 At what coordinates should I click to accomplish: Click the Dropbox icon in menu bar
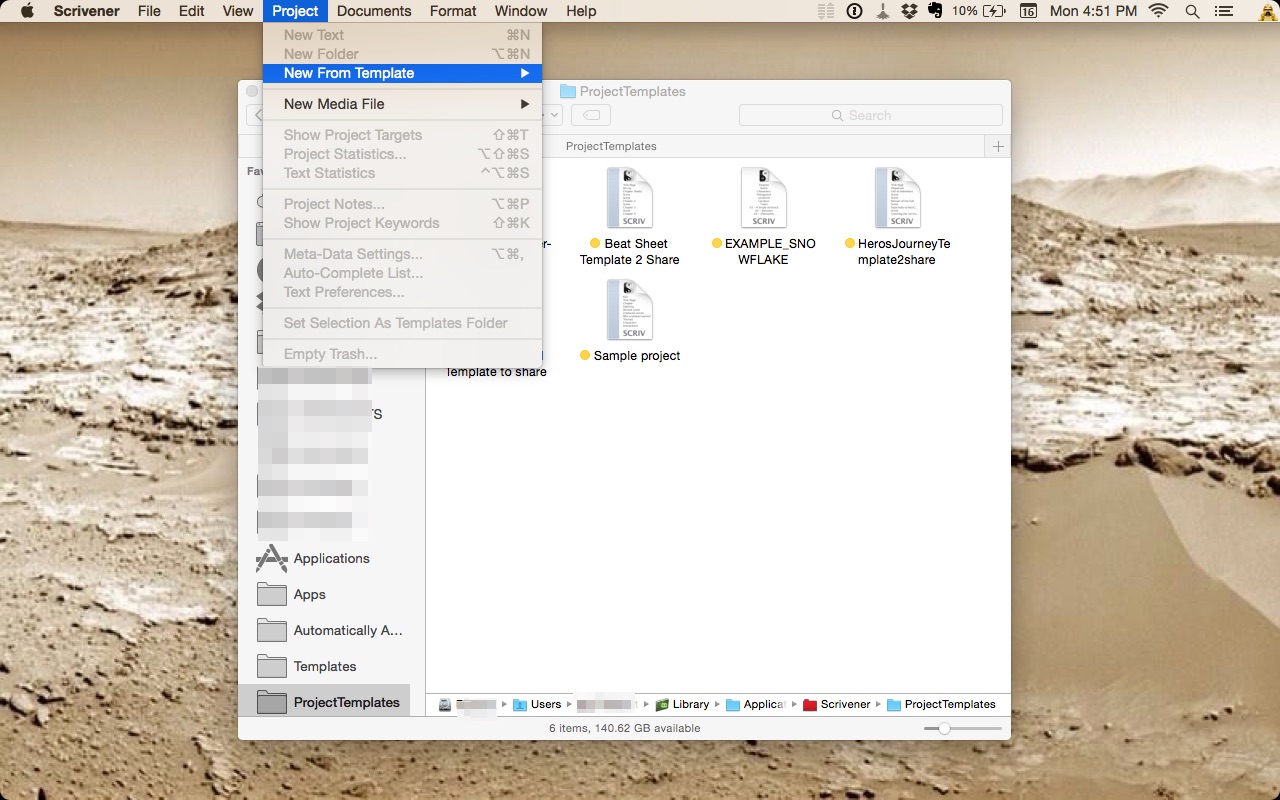(x=909, y=11)
